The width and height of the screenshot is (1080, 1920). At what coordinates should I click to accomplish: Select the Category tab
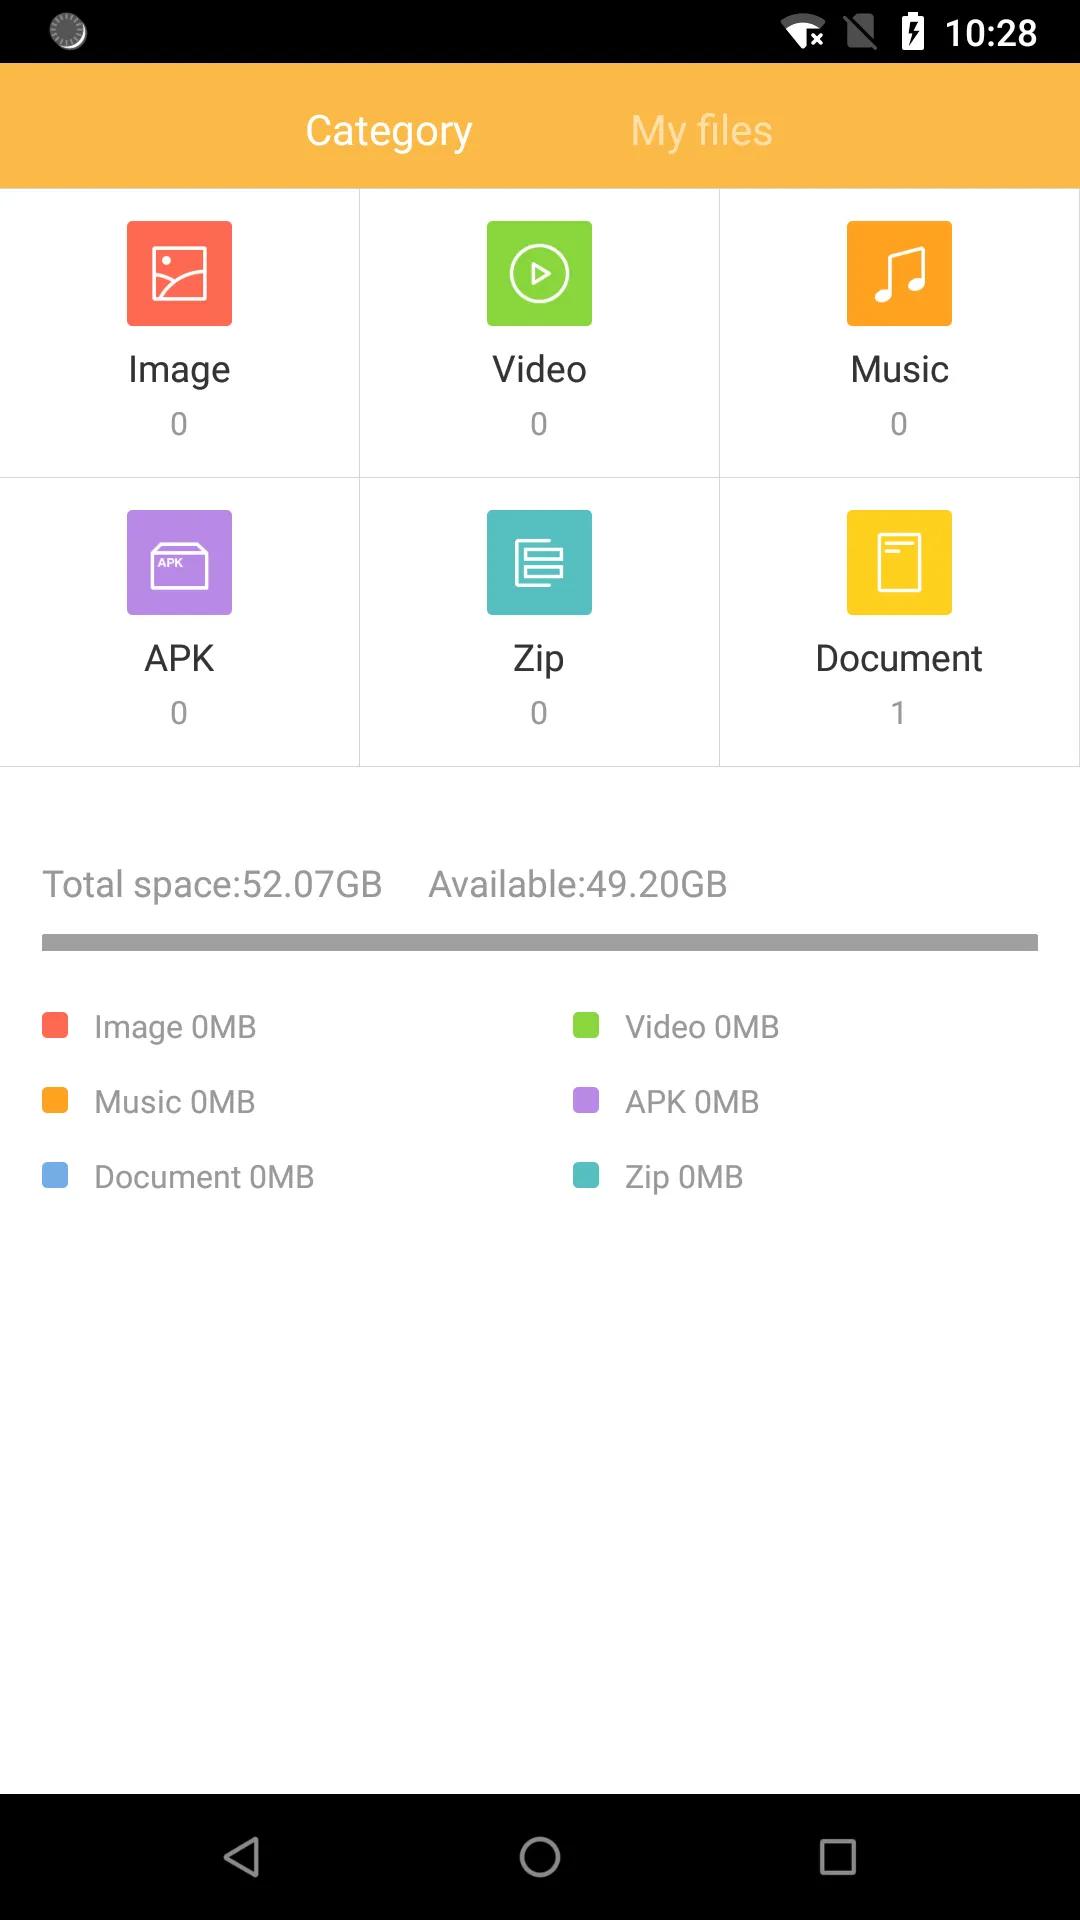click(388, 130)
